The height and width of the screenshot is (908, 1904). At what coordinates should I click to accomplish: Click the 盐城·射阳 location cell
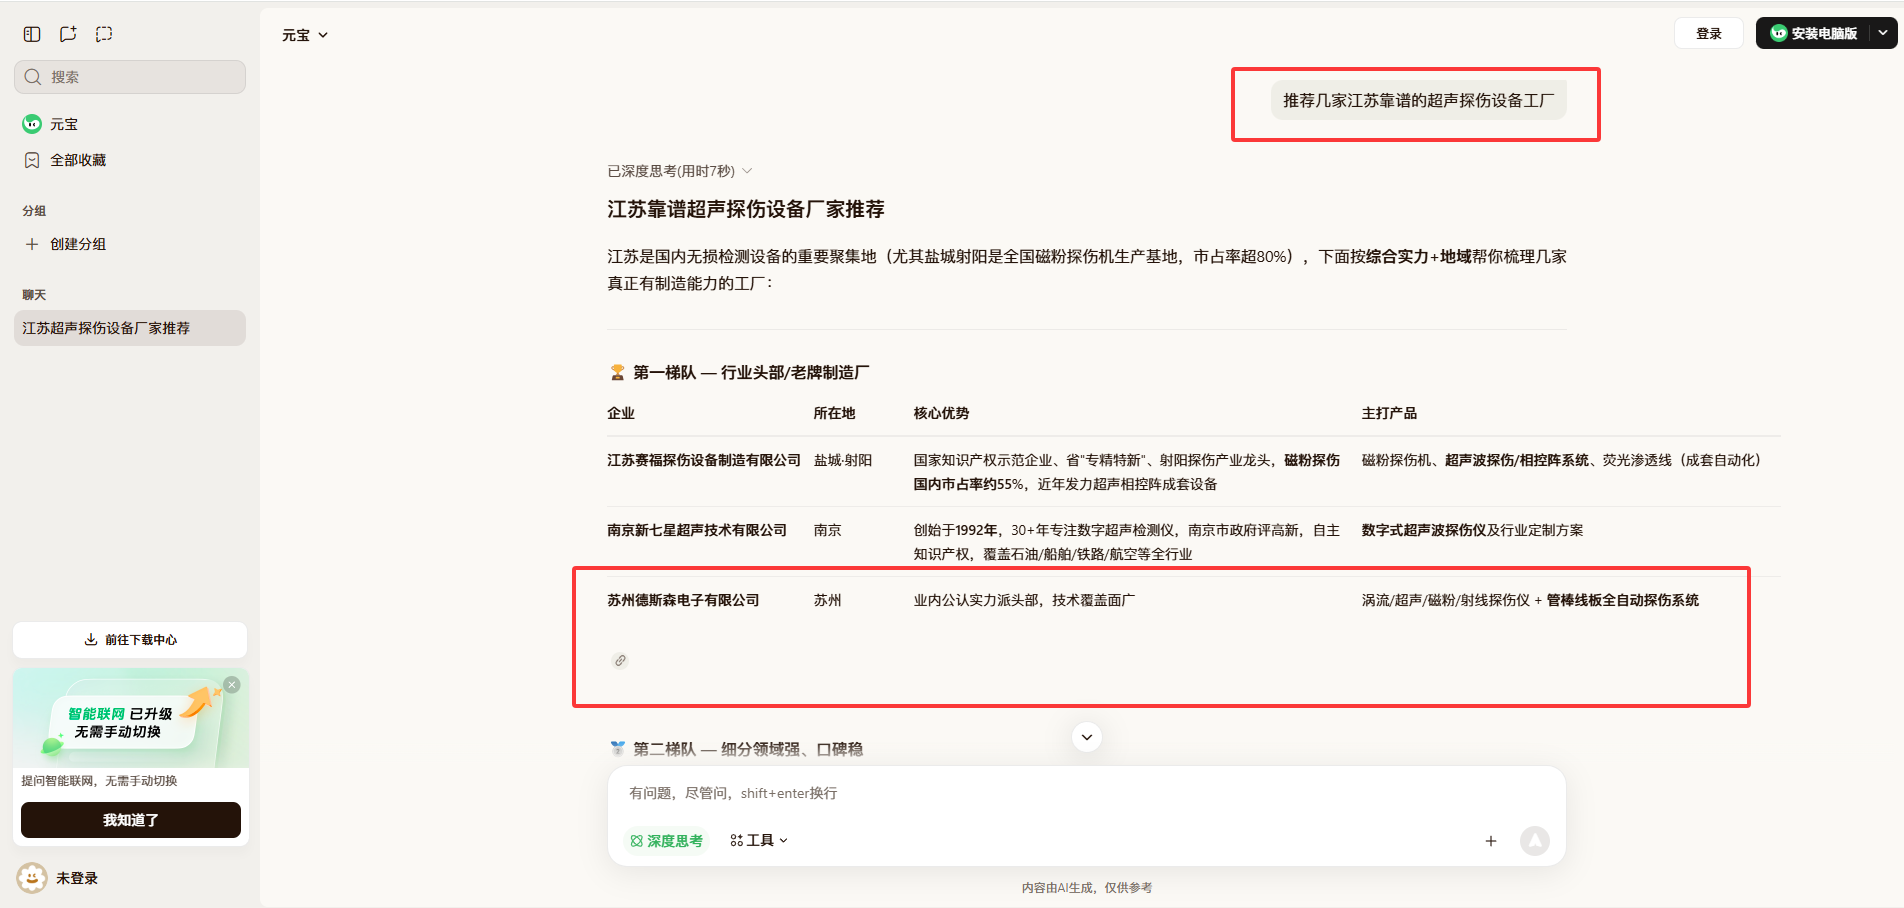click(843, 460)
